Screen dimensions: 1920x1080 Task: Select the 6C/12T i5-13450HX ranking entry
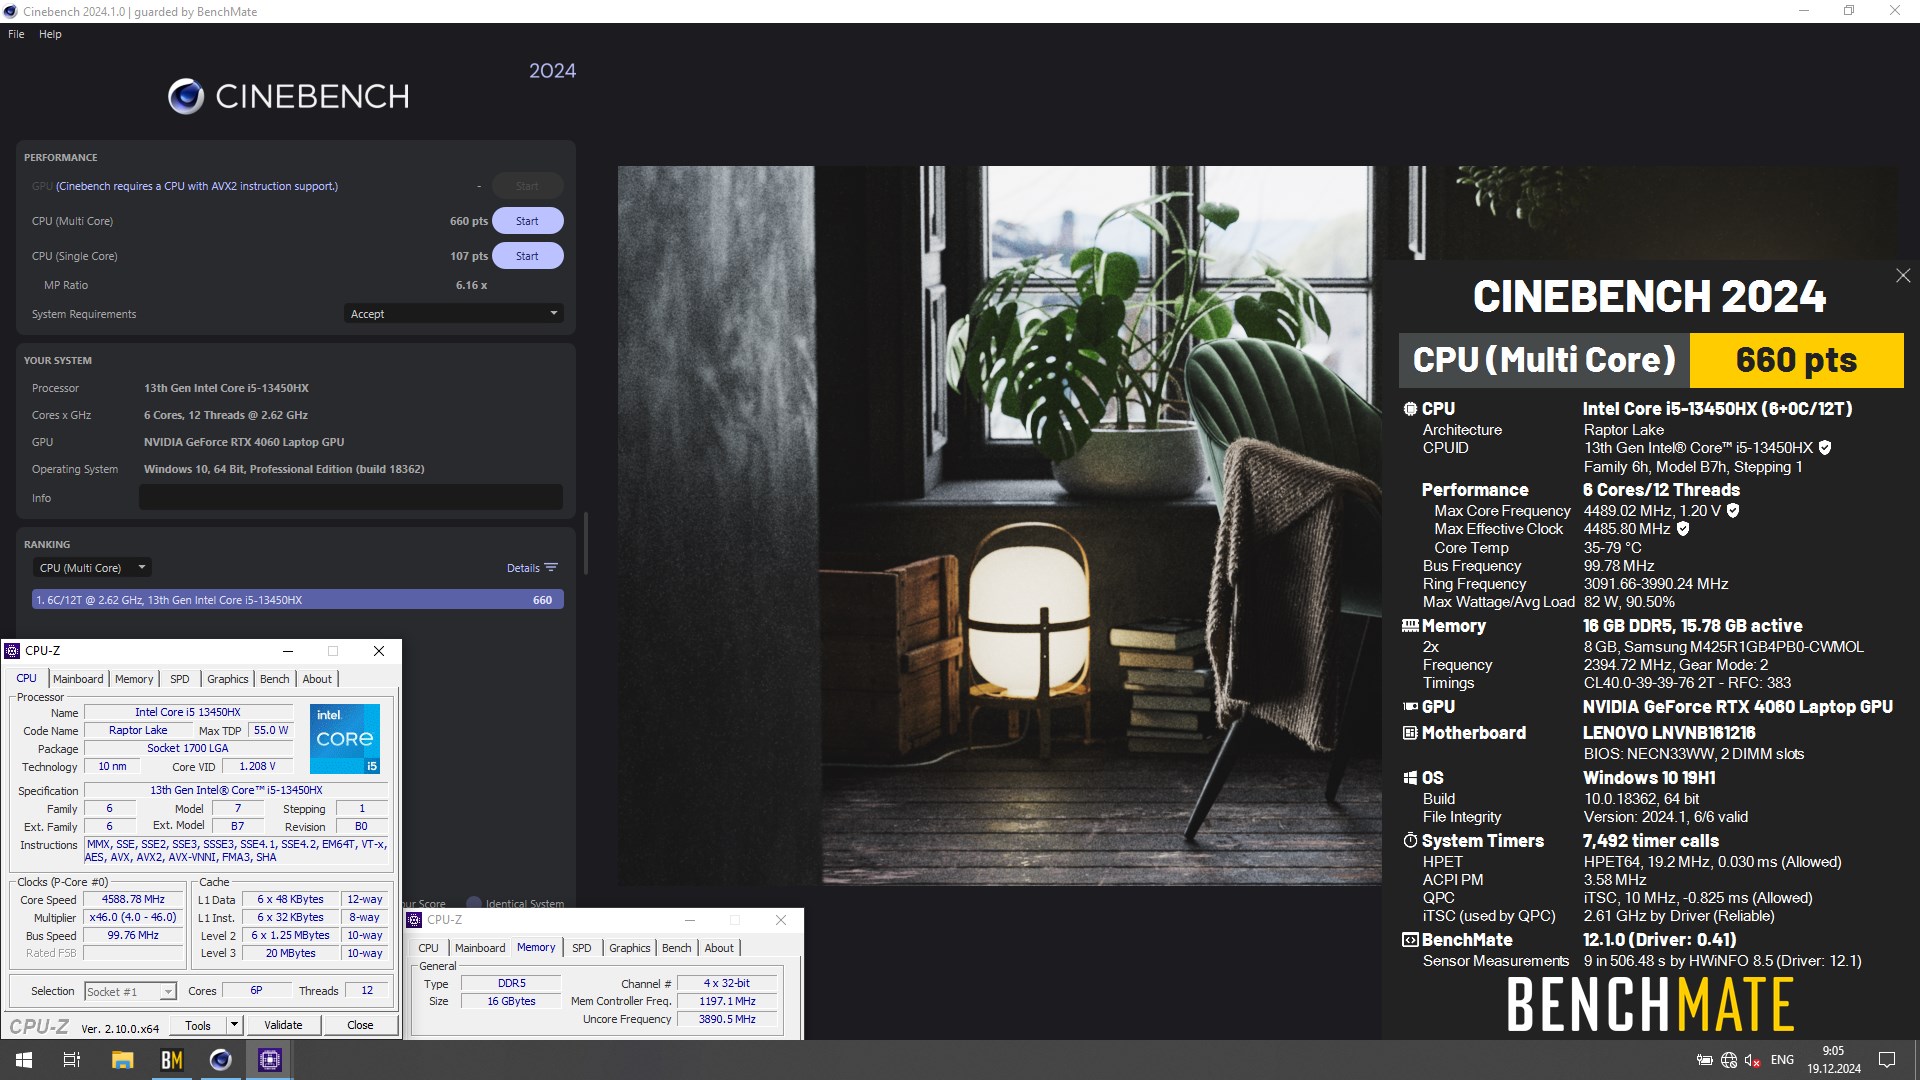[x=298, y=600]
